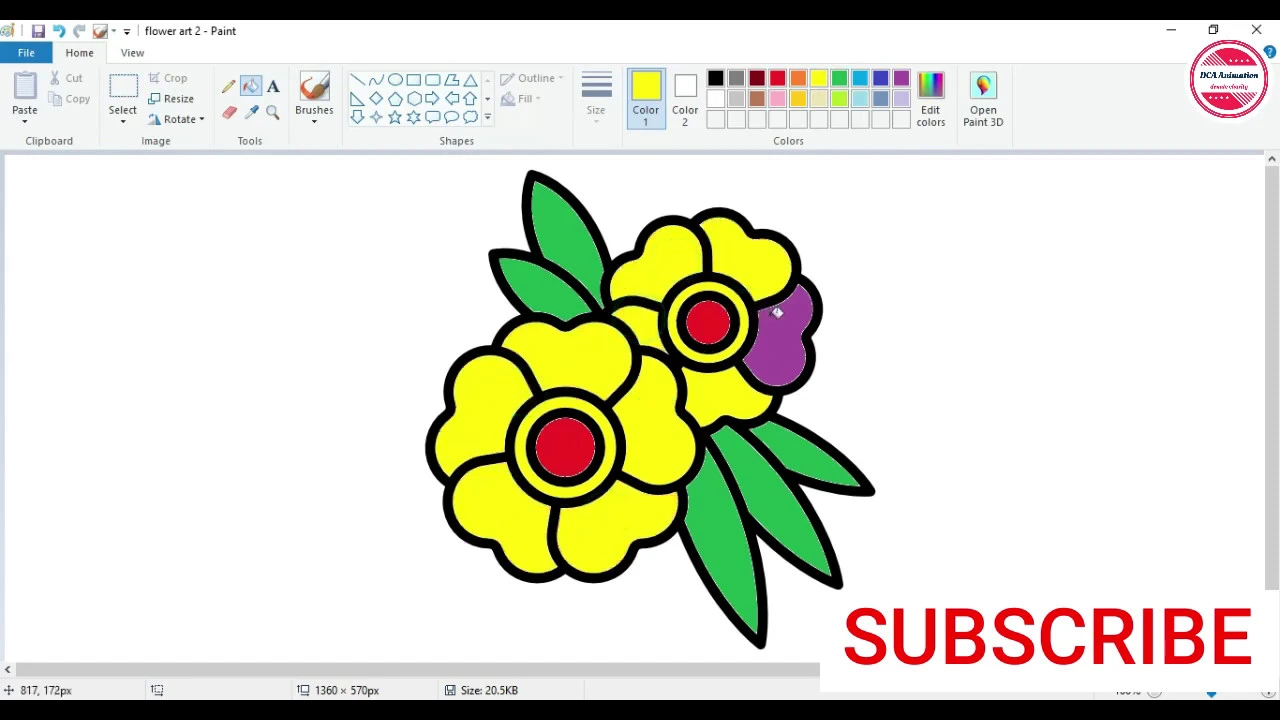This screenshot has width=1280, height=720.
Task: Choose the Line shape
Action: point(357,80)
